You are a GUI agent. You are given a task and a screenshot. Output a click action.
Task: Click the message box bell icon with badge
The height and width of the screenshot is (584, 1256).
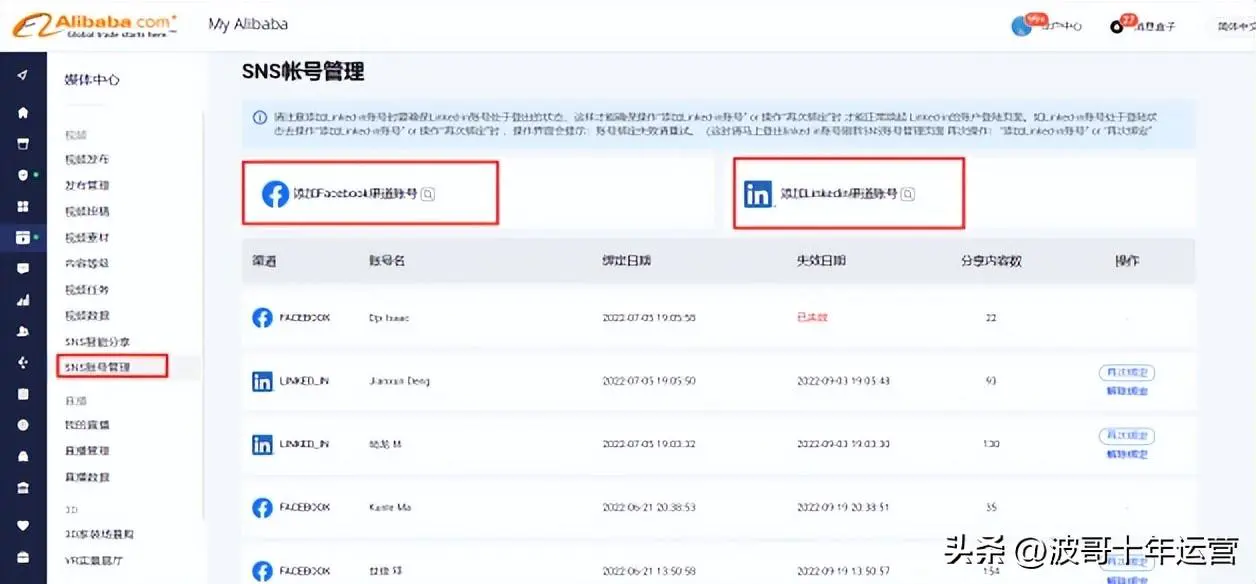1117,26
